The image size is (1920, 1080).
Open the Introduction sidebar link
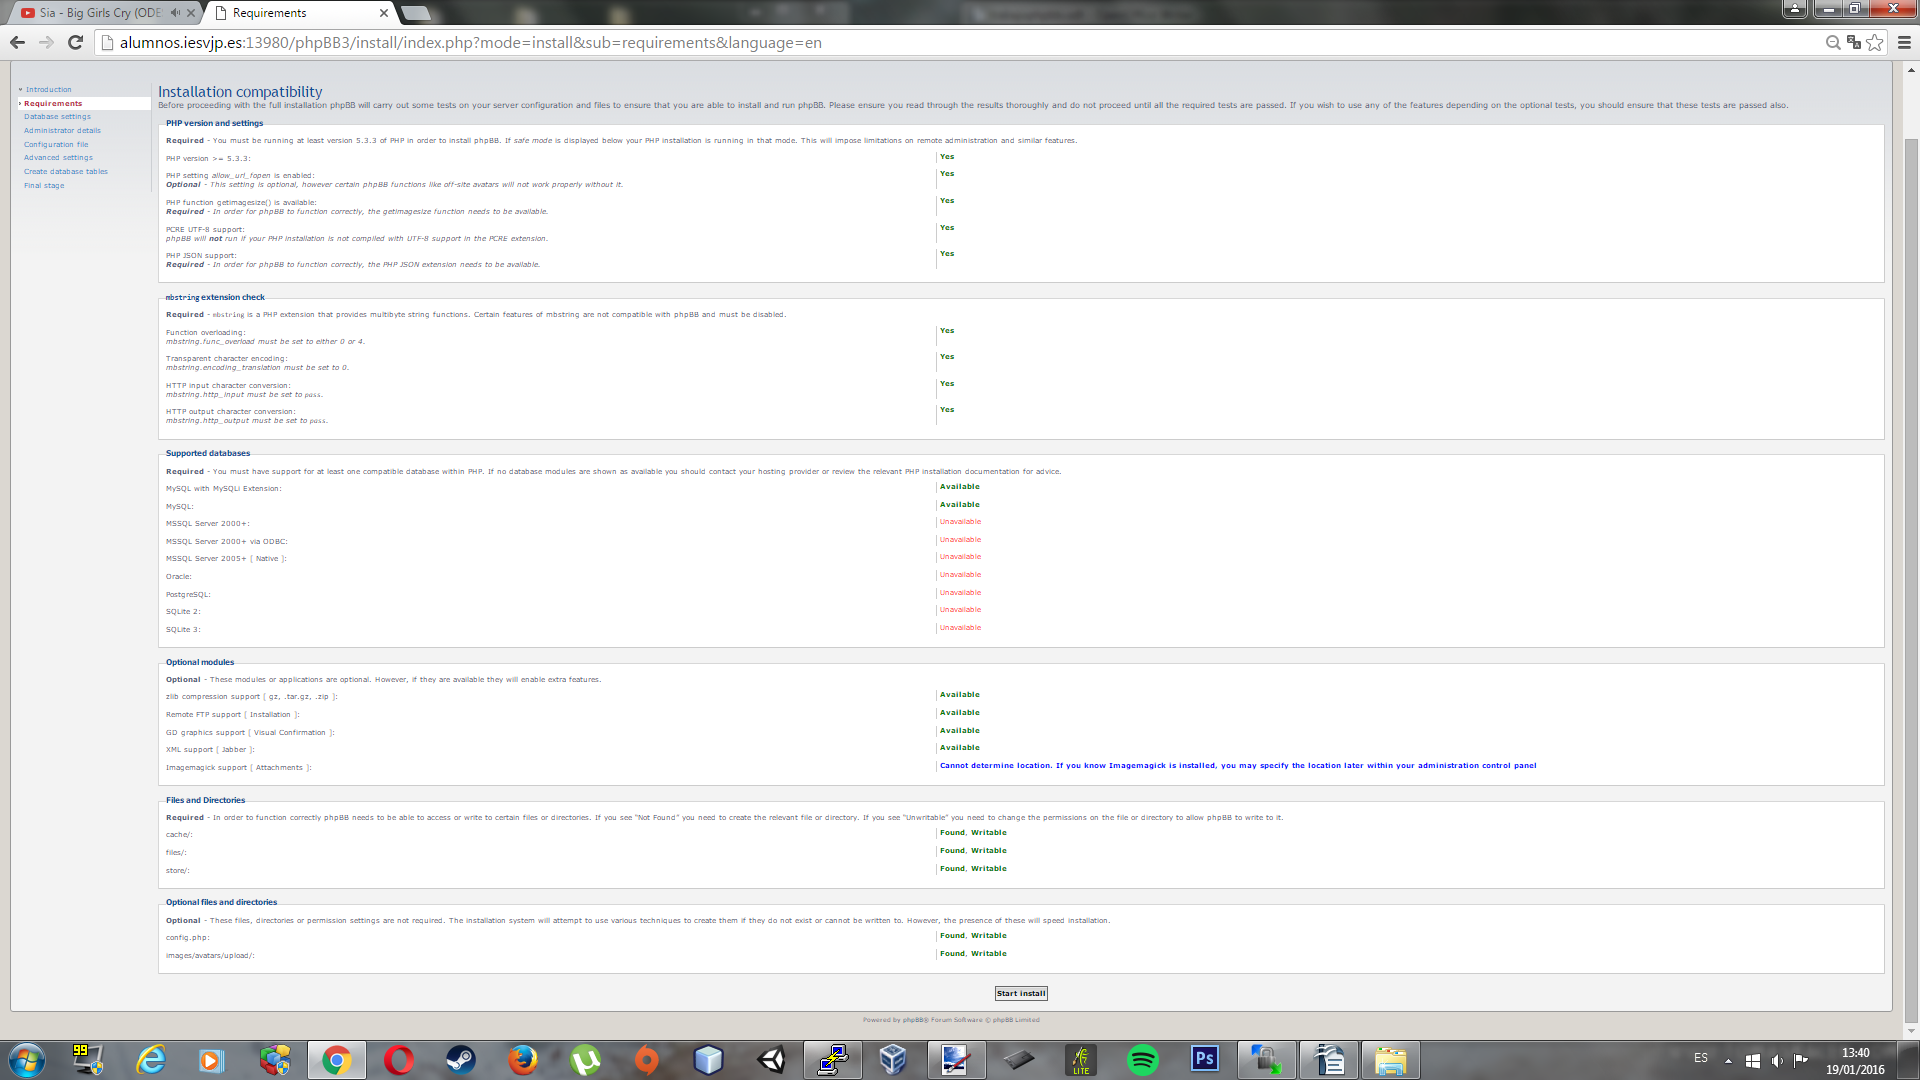click(48, 90)
